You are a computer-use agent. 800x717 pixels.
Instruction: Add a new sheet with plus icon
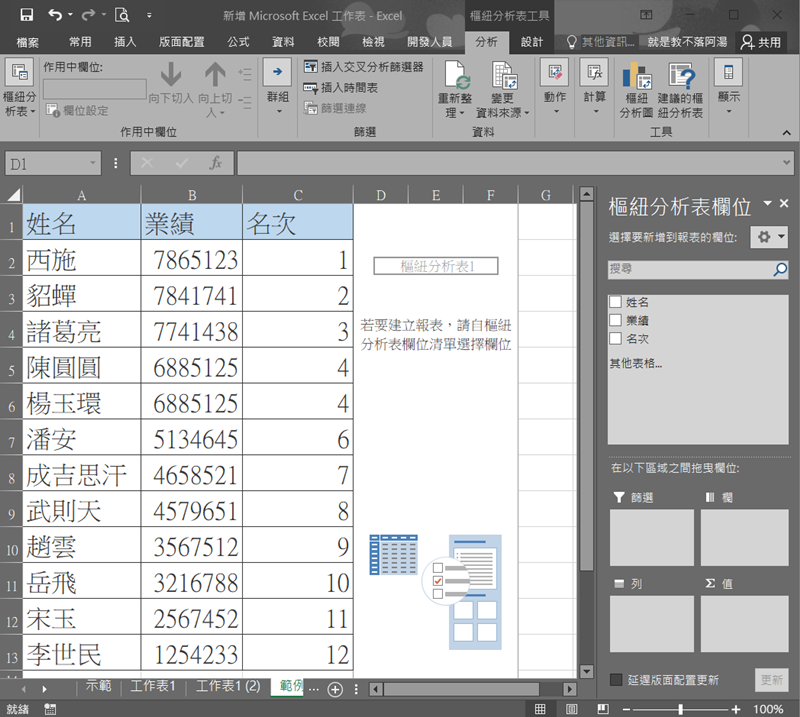(x=336, y=689)
